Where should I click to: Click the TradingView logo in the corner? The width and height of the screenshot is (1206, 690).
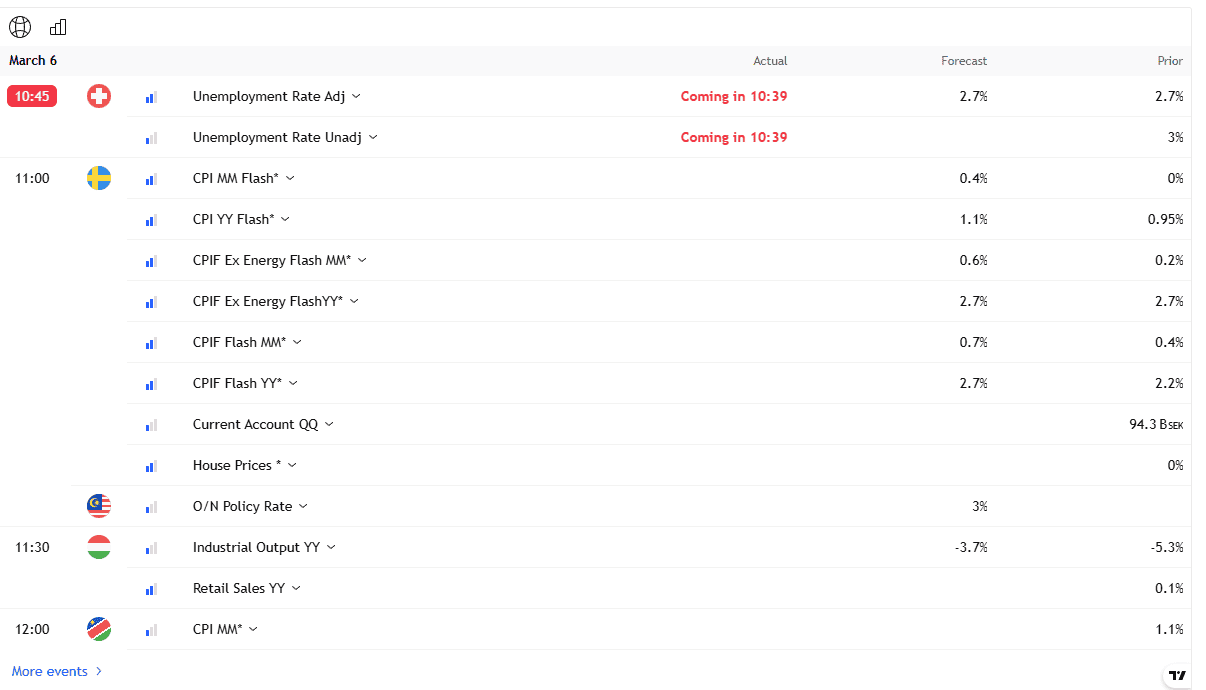click(1178, 676)
